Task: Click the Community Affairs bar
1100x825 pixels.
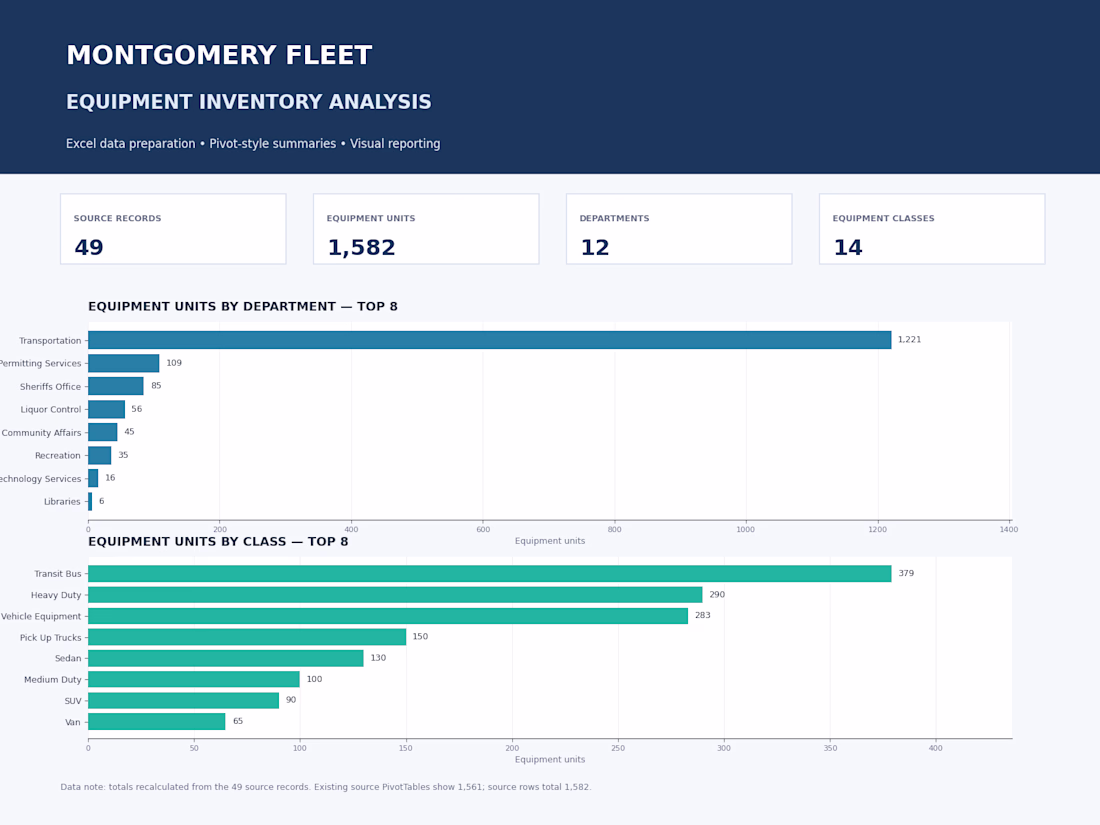Action: [x=102, y=432]
